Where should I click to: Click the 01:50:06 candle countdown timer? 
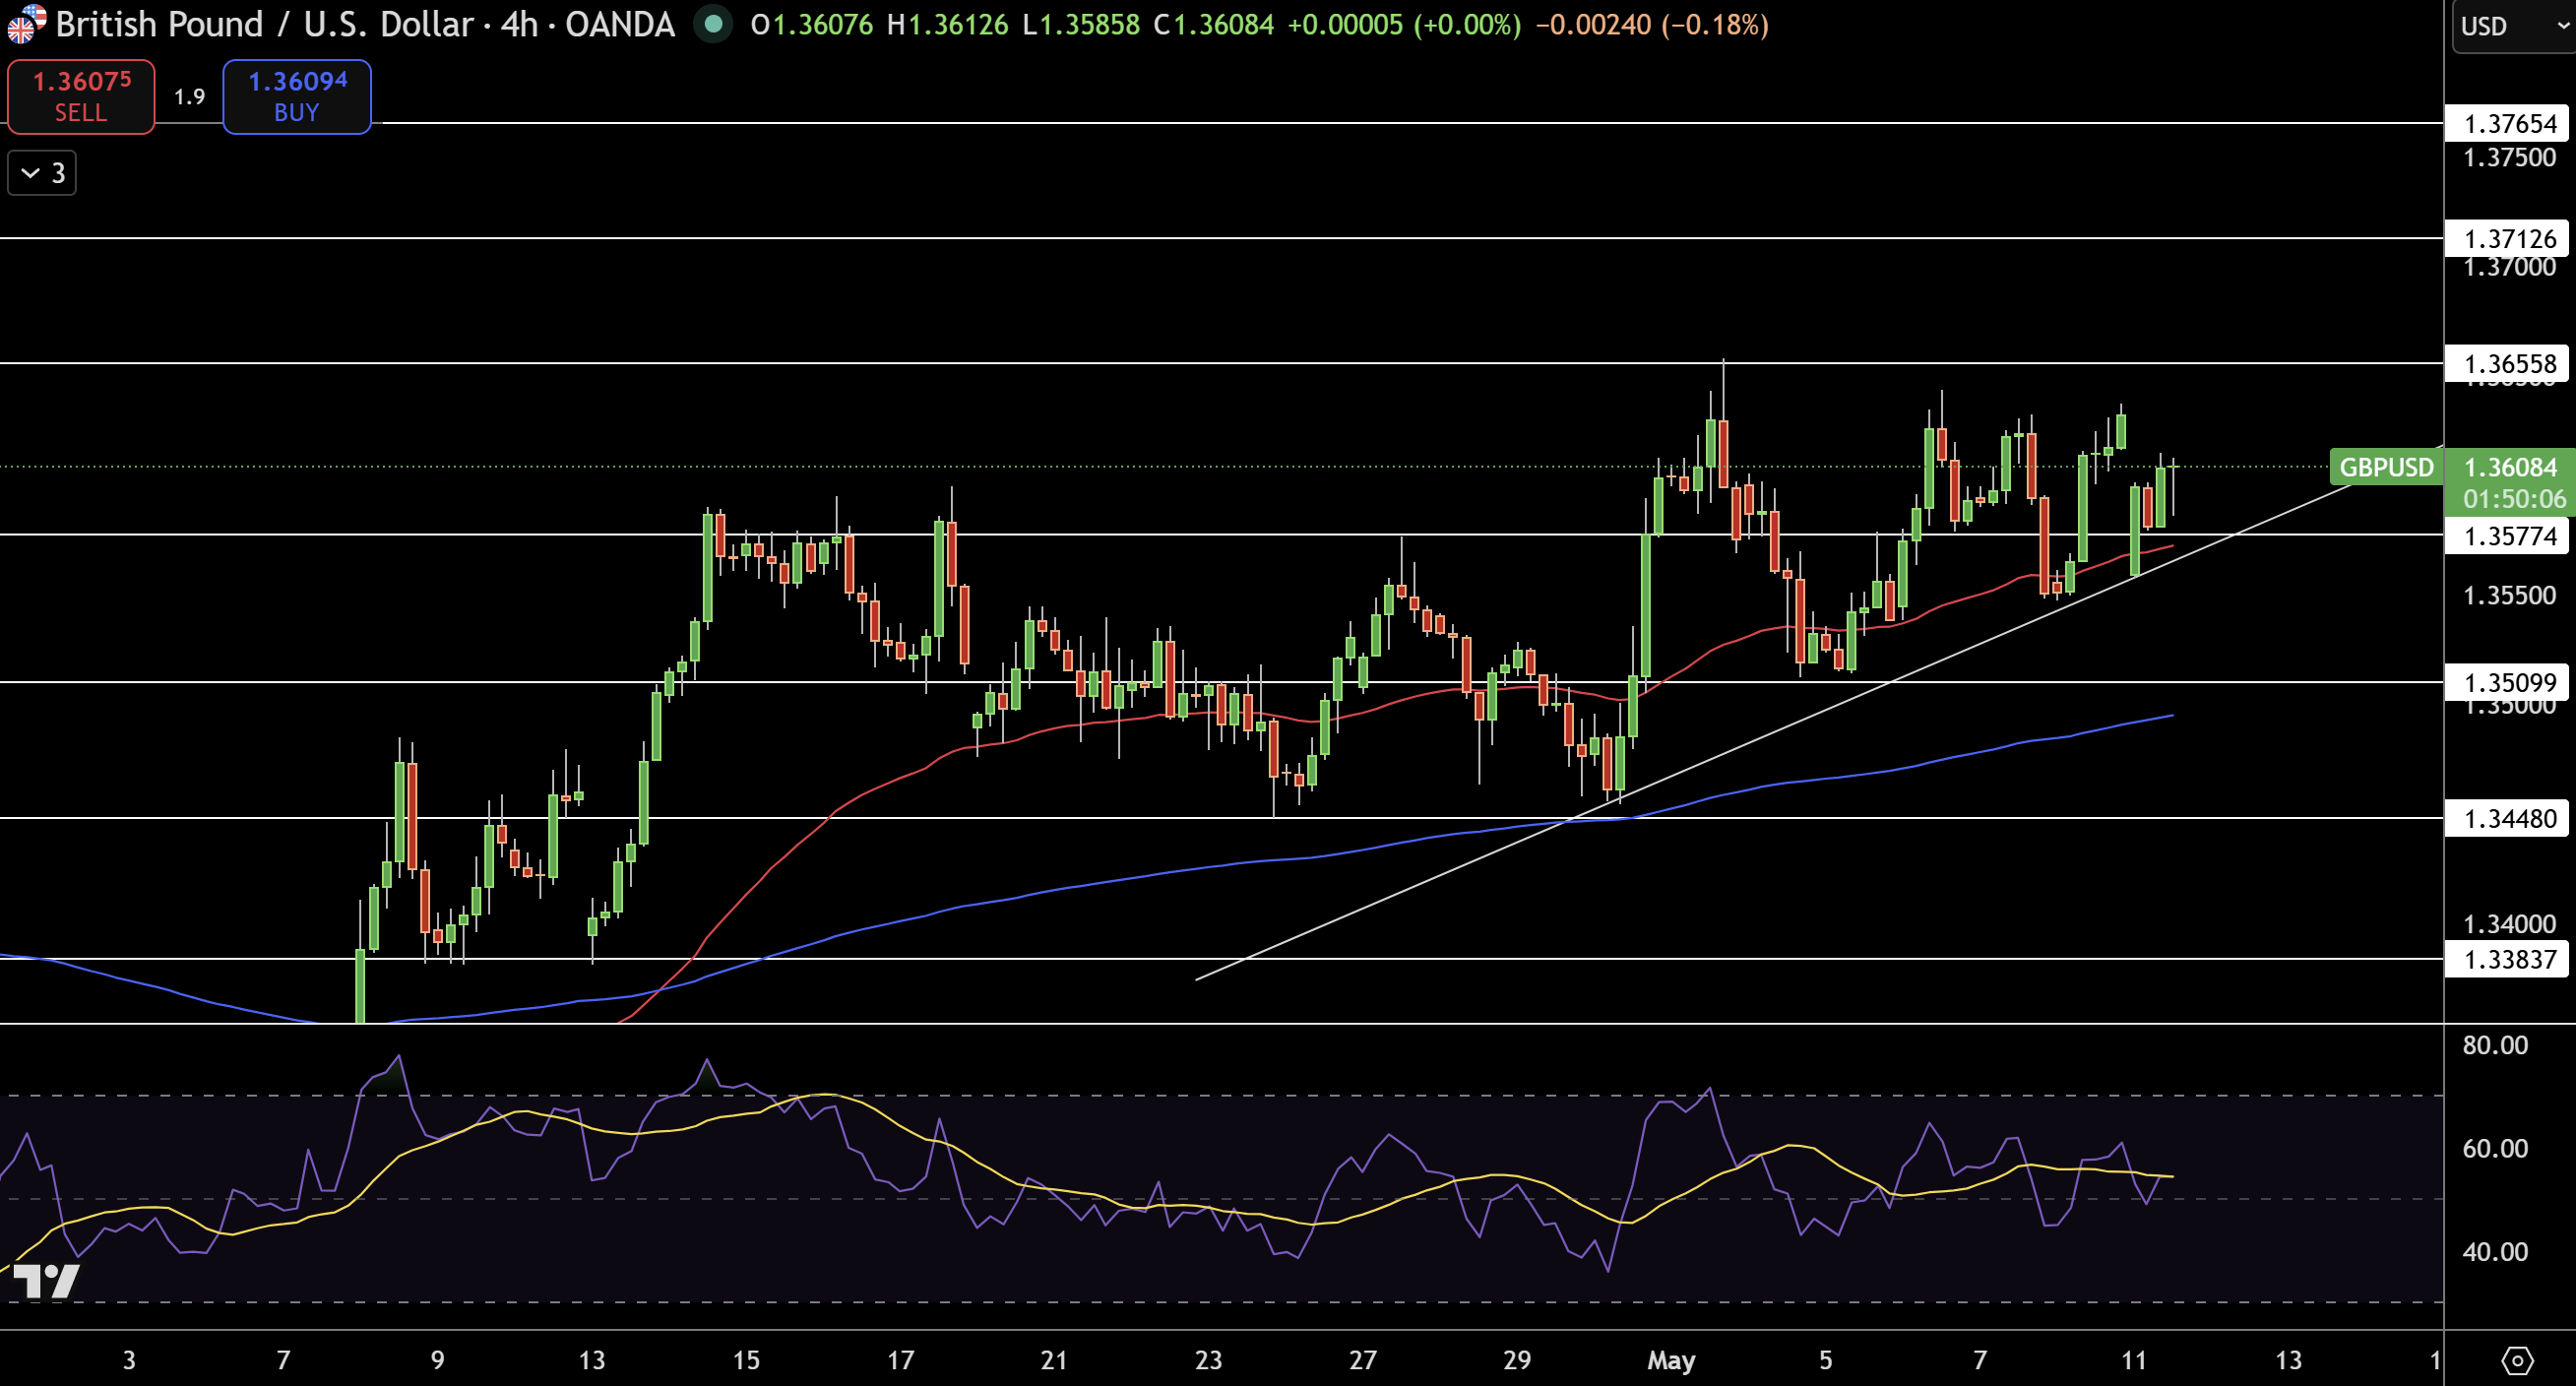click(x=2514, y=499)
